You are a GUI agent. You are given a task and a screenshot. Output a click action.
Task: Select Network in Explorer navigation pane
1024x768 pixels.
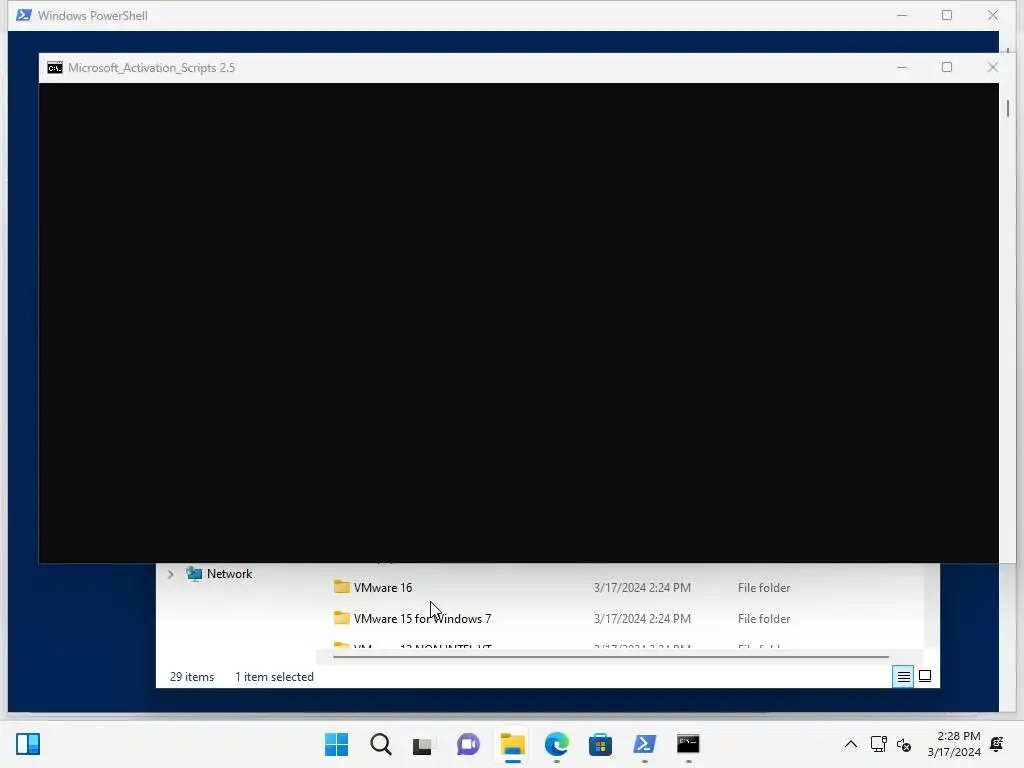click(229, 574)
